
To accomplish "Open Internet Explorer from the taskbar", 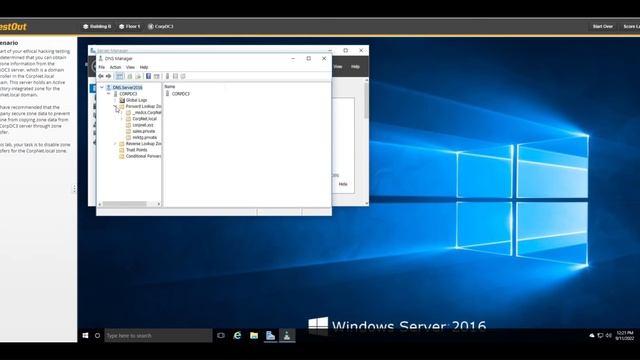I will [x=237, y=336].
